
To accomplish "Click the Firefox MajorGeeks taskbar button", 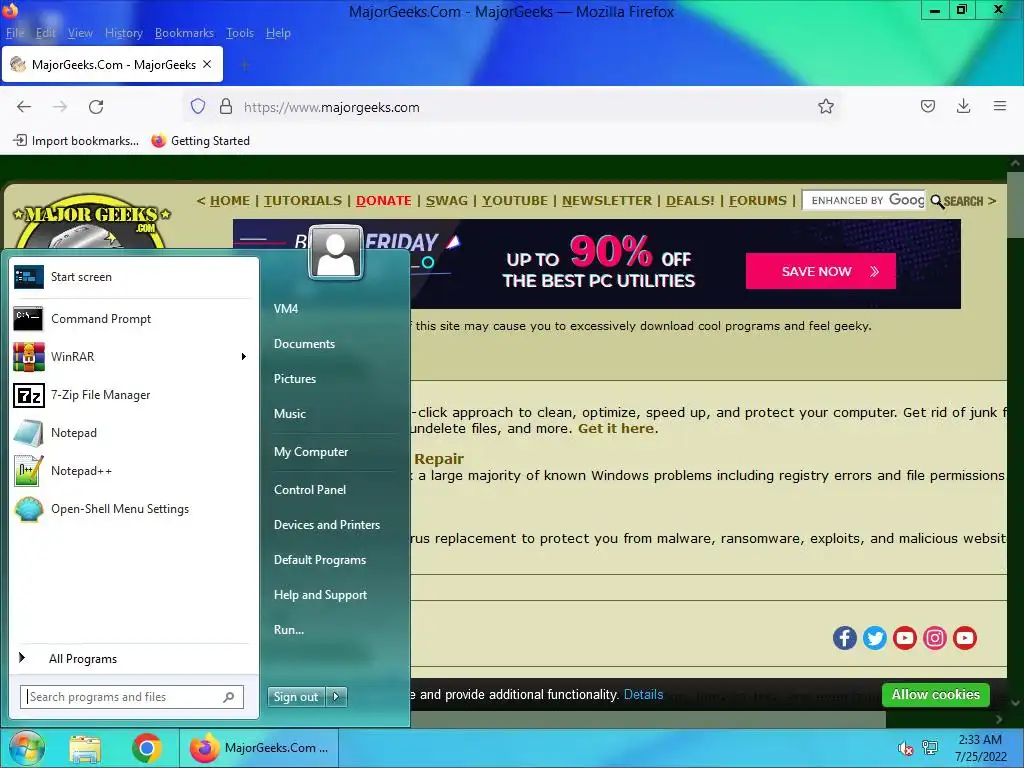I will 259,748.
